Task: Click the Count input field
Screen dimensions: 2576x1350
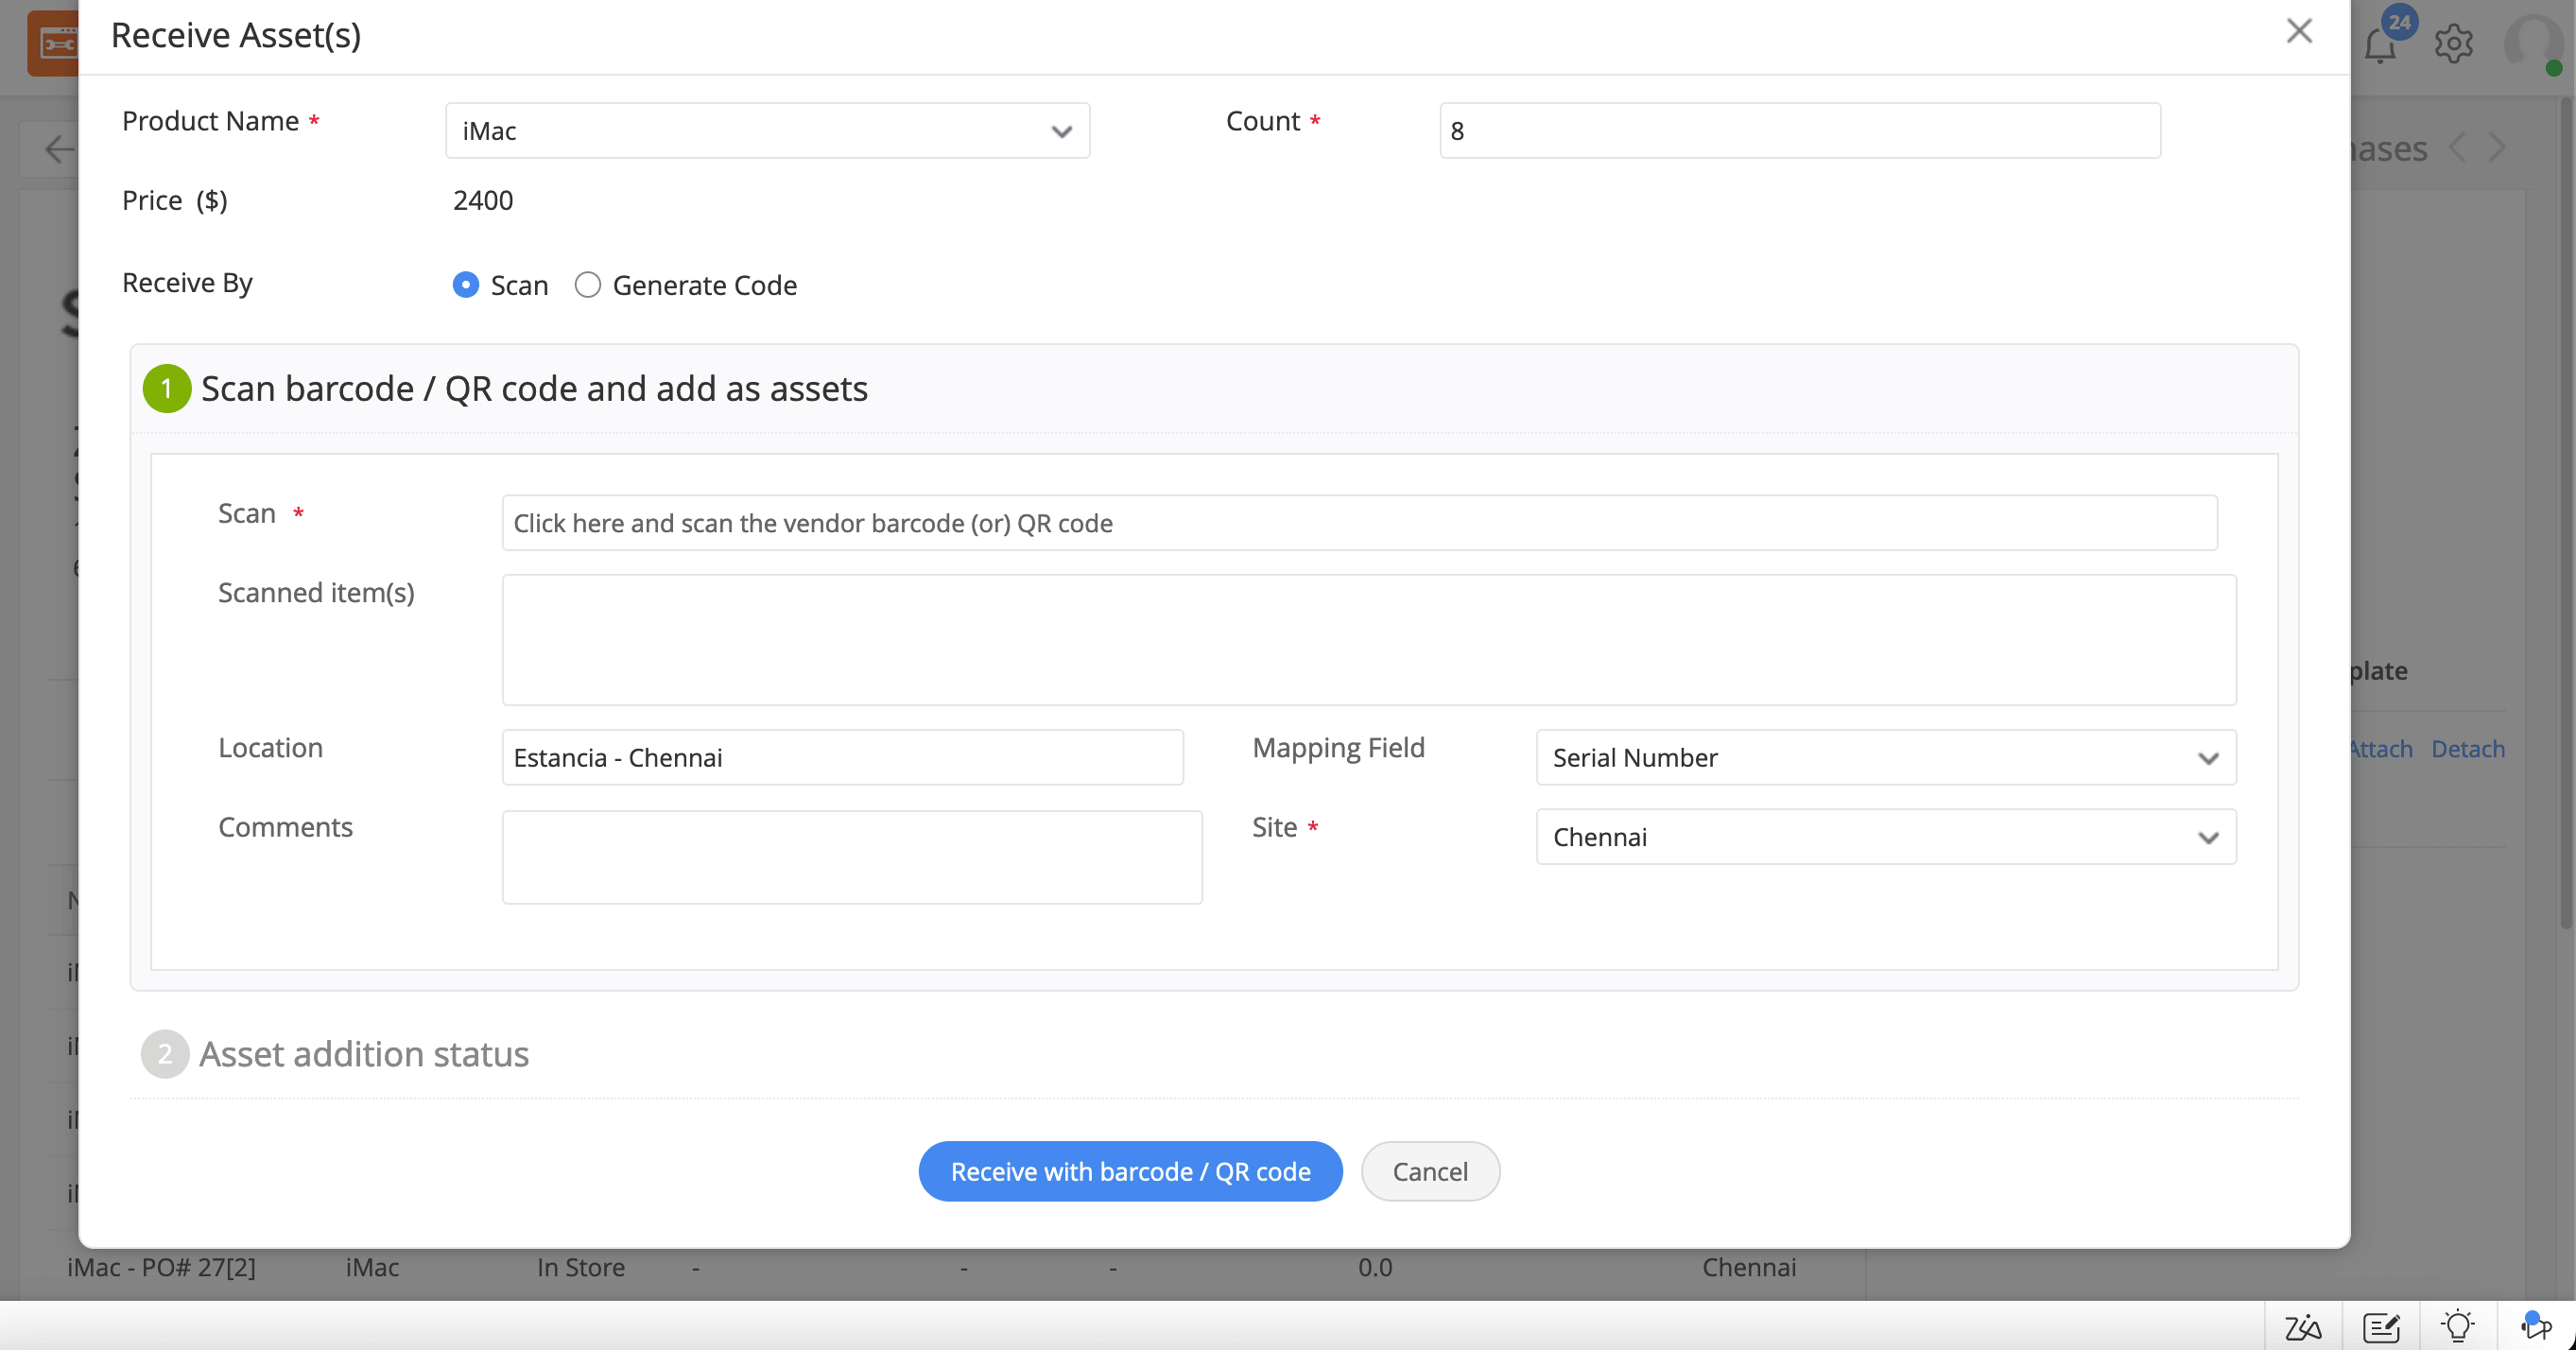Action: [1799, 131]
